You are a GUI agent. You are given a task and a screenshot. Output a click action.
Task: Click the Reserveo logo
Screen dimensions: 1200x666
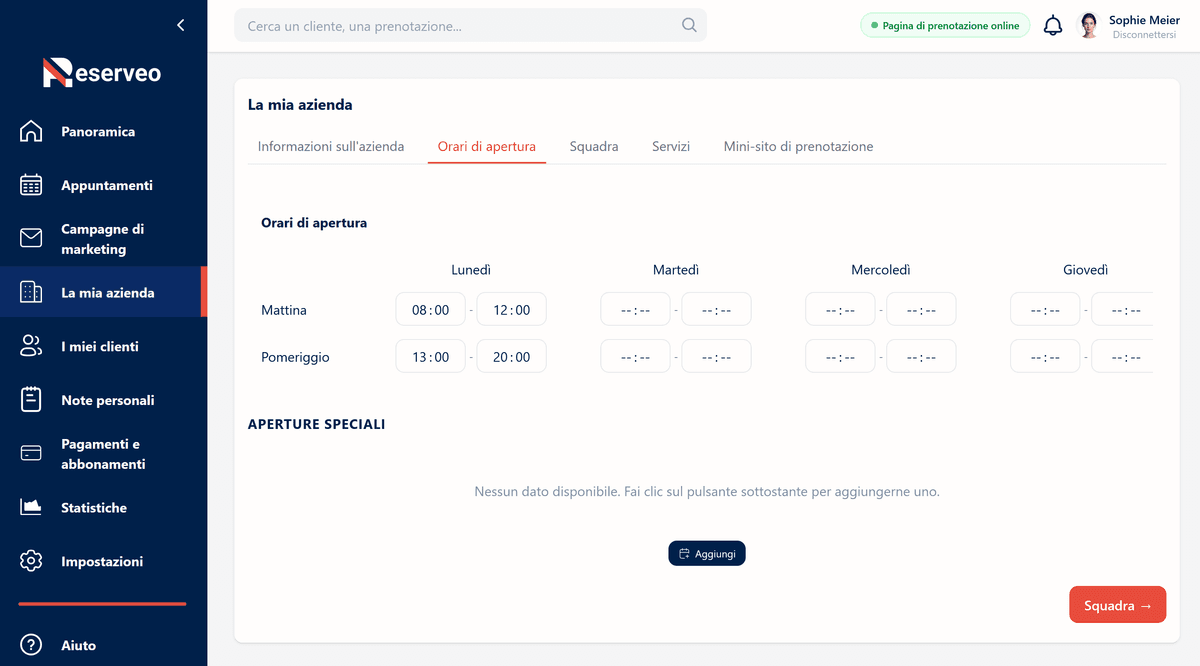[x=102, y=73]
